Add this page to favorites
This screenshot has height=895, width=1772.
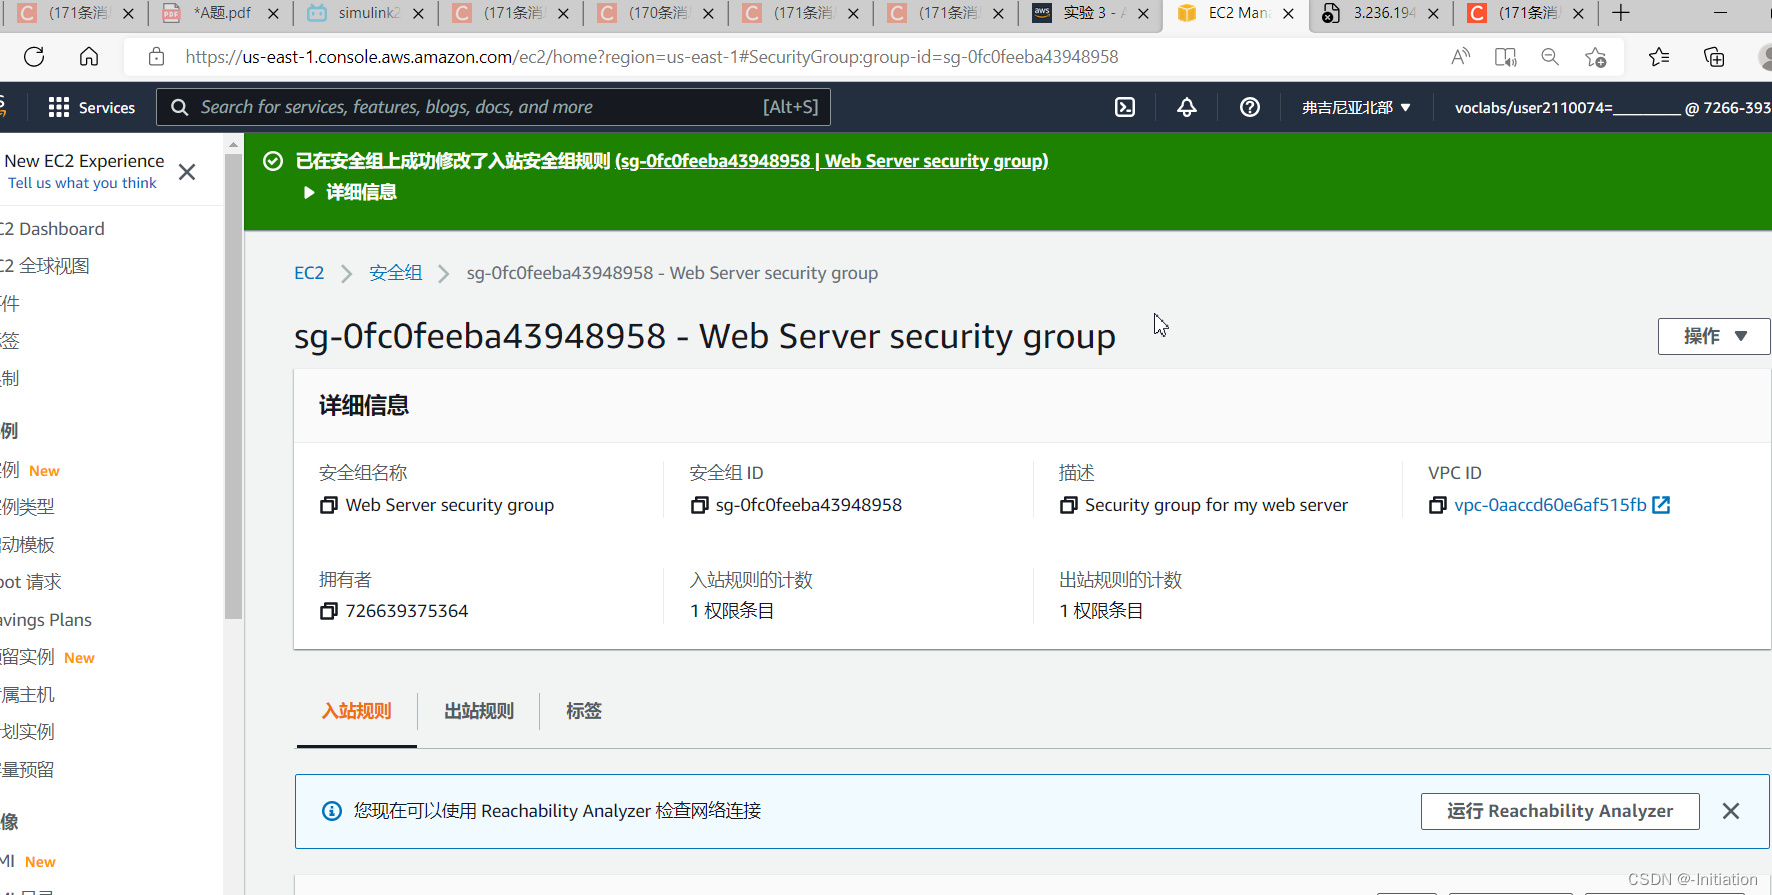1596,57
